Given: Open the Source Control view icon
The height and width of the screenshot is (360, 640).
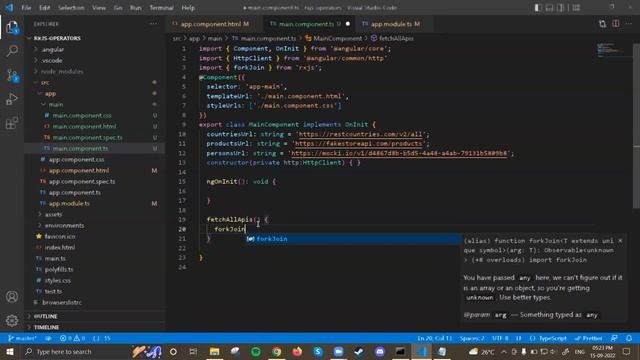Looking at the screenshot, I should [x=12, y=76].
